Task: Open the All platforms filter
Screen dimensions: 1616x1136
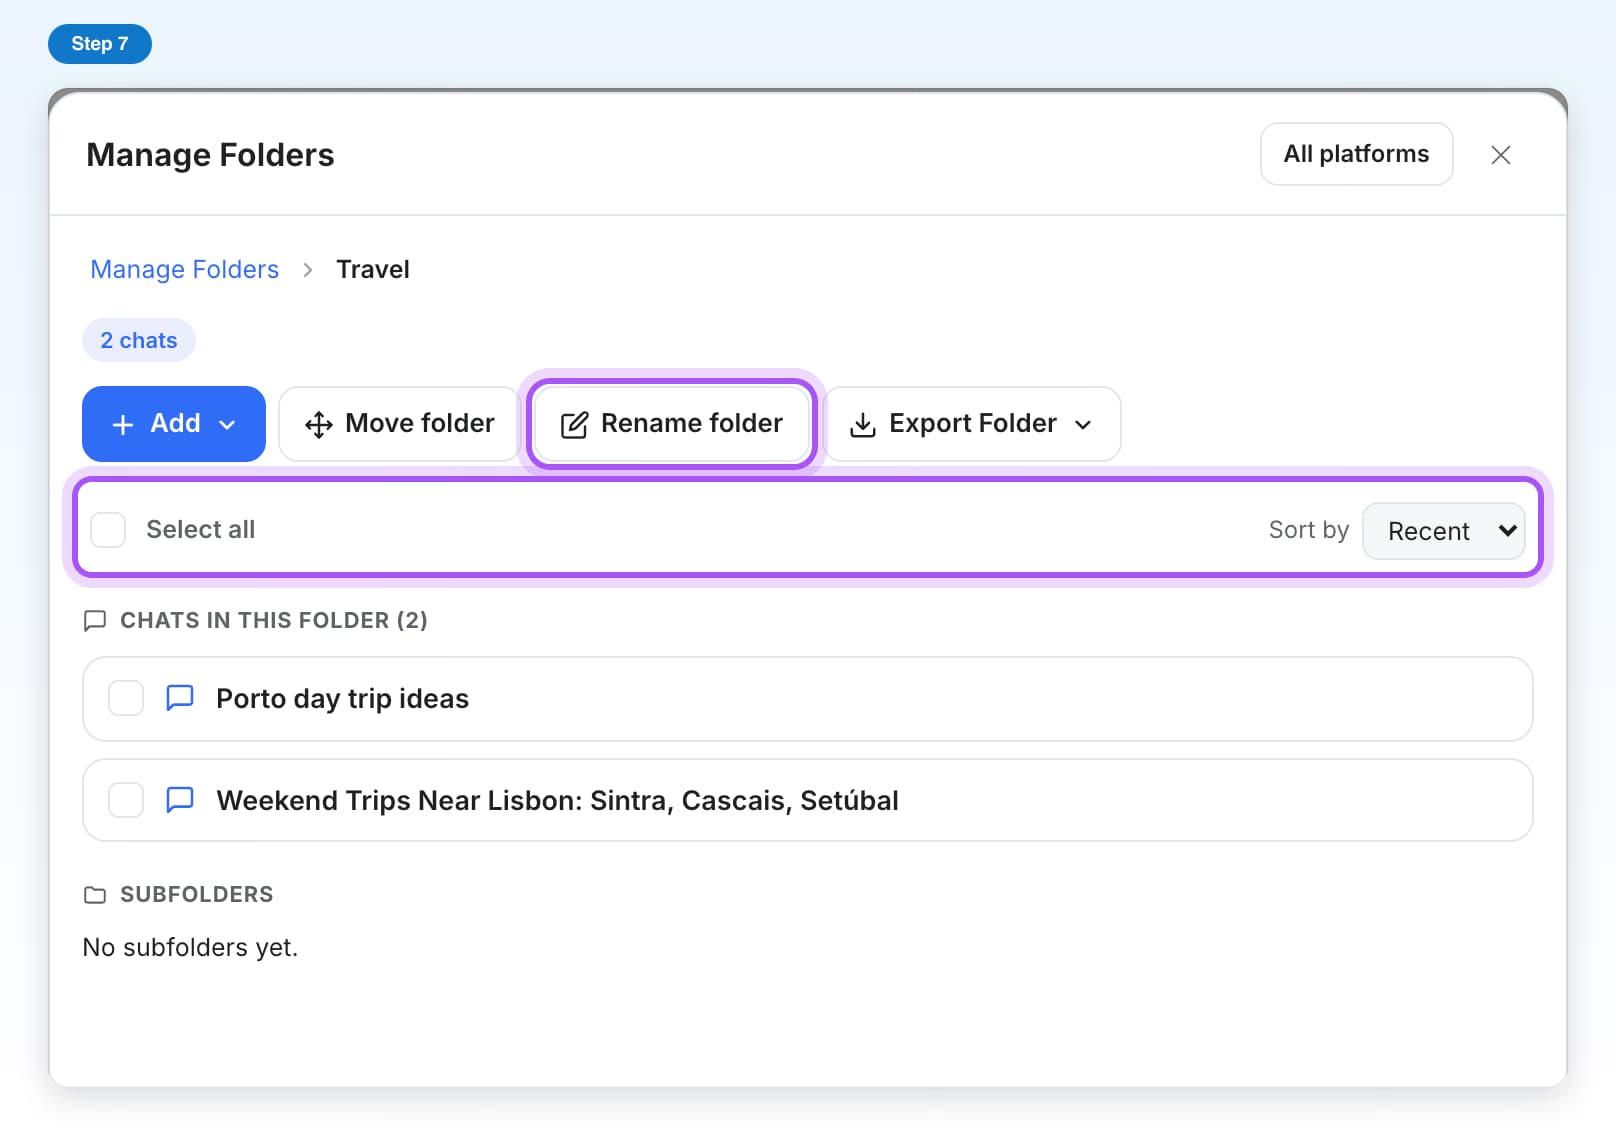Action: [x=1356, y=154]
